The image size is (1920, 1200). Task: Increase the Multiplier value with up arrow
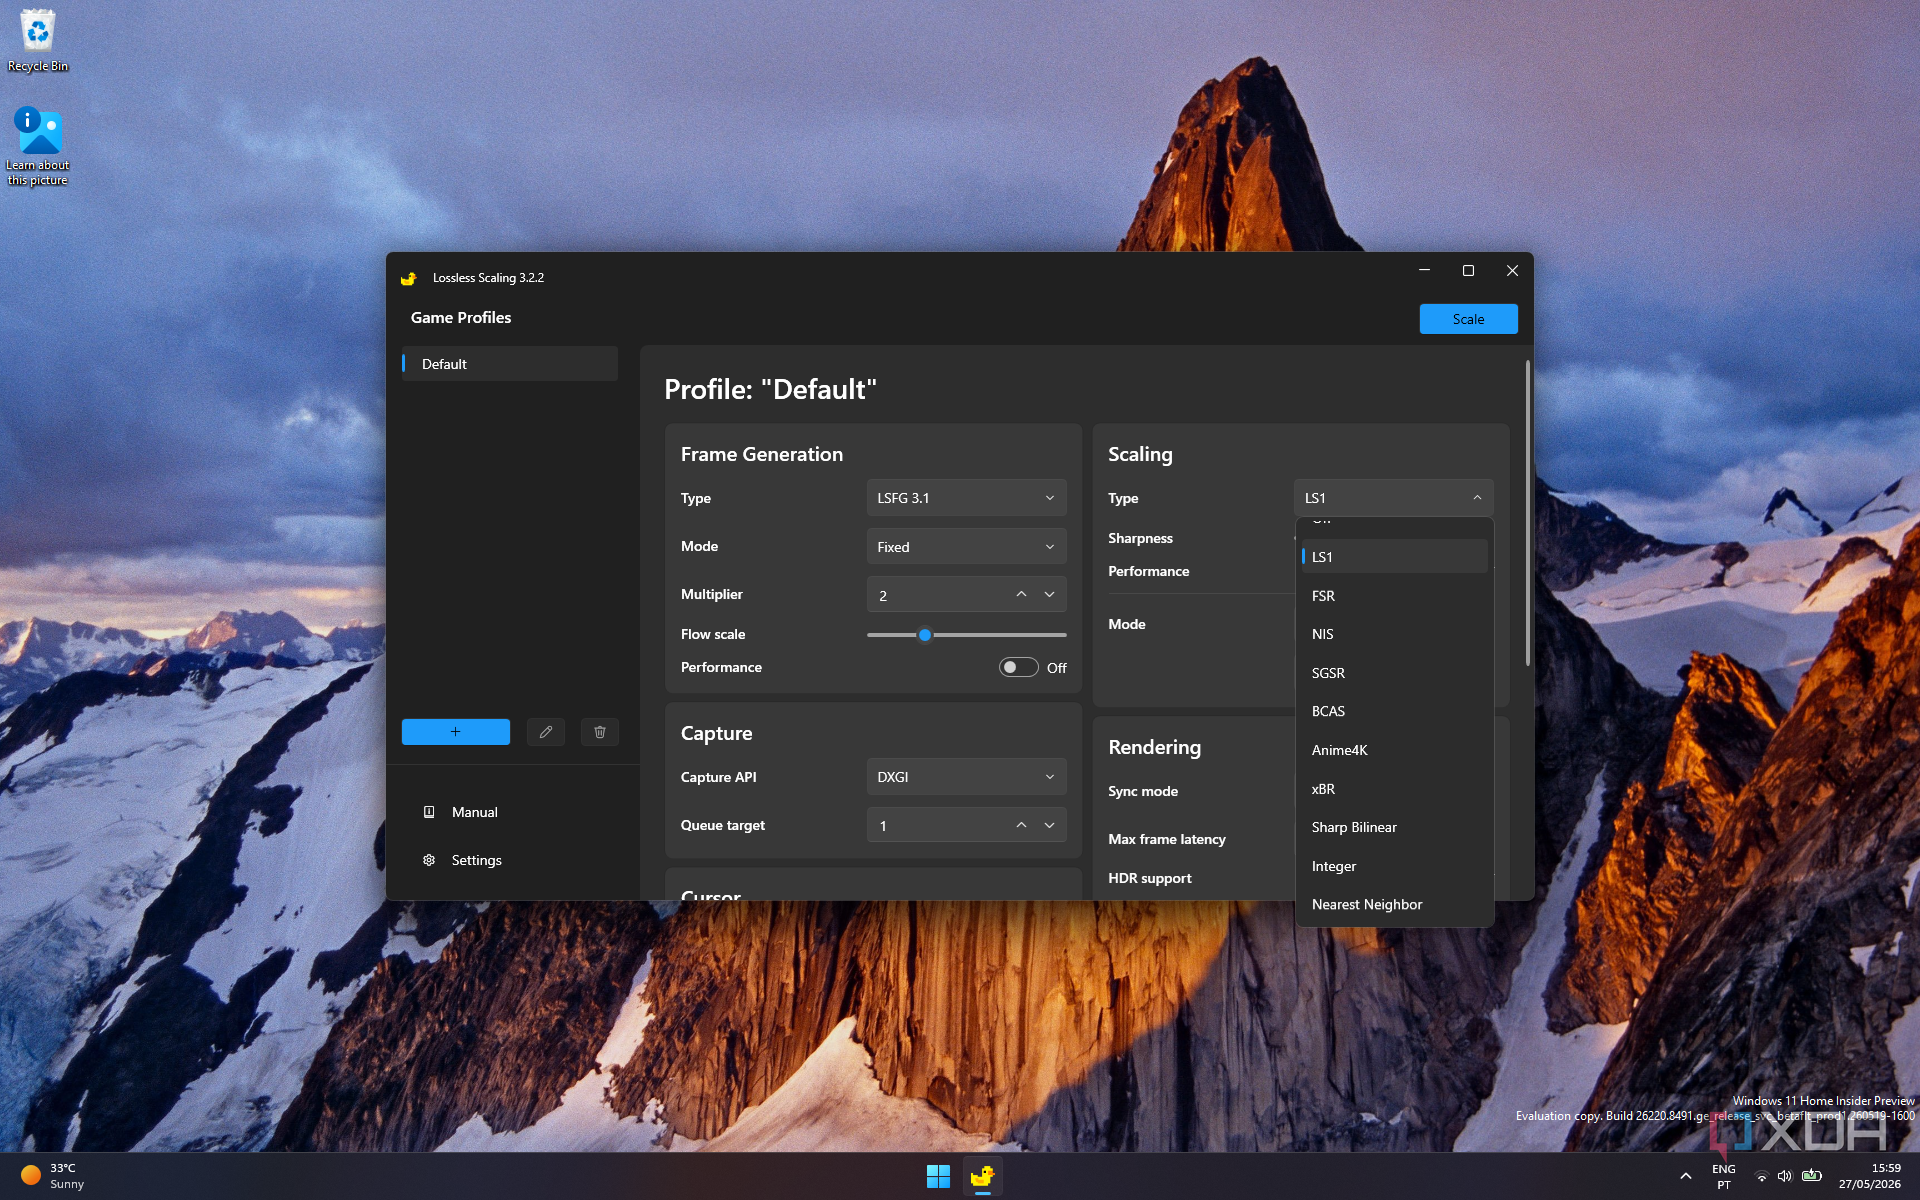(x=1021, y=594)
